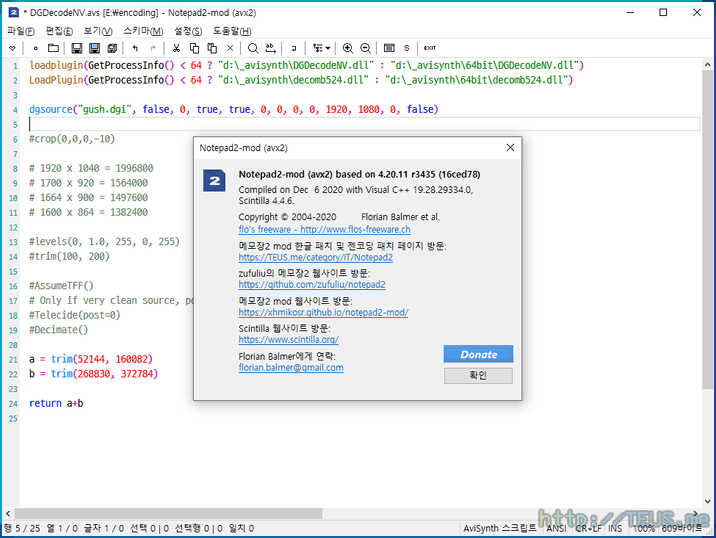This screenshot has width=716, height=538.
Task: Open the 파일(F) menu
Action: point(21,31)
